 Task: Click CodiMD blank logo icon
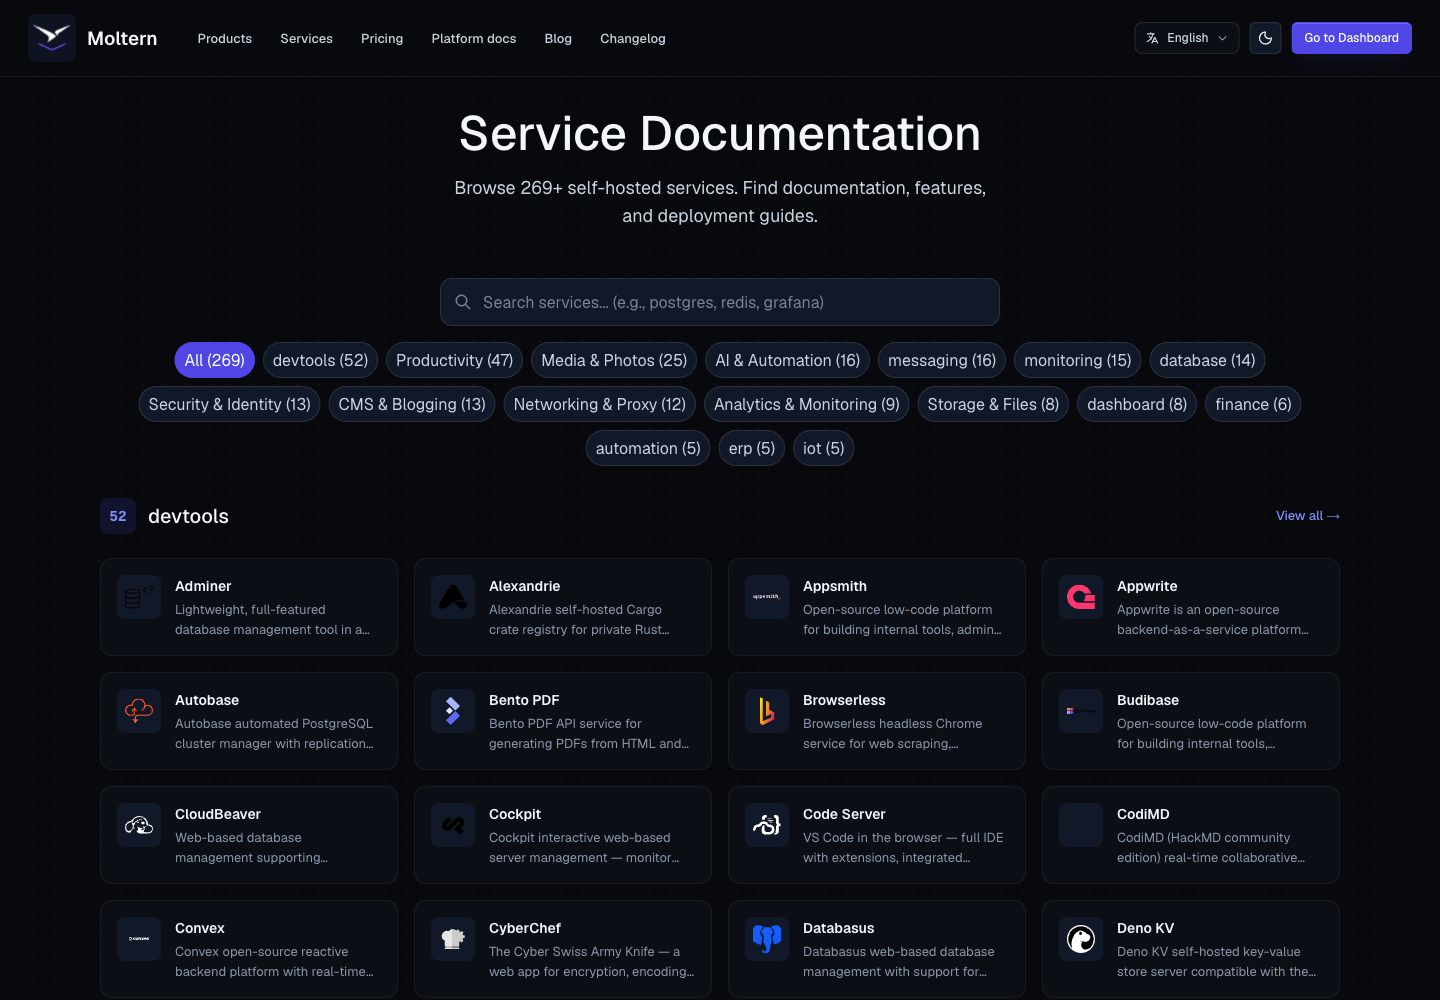(1081, 825)
